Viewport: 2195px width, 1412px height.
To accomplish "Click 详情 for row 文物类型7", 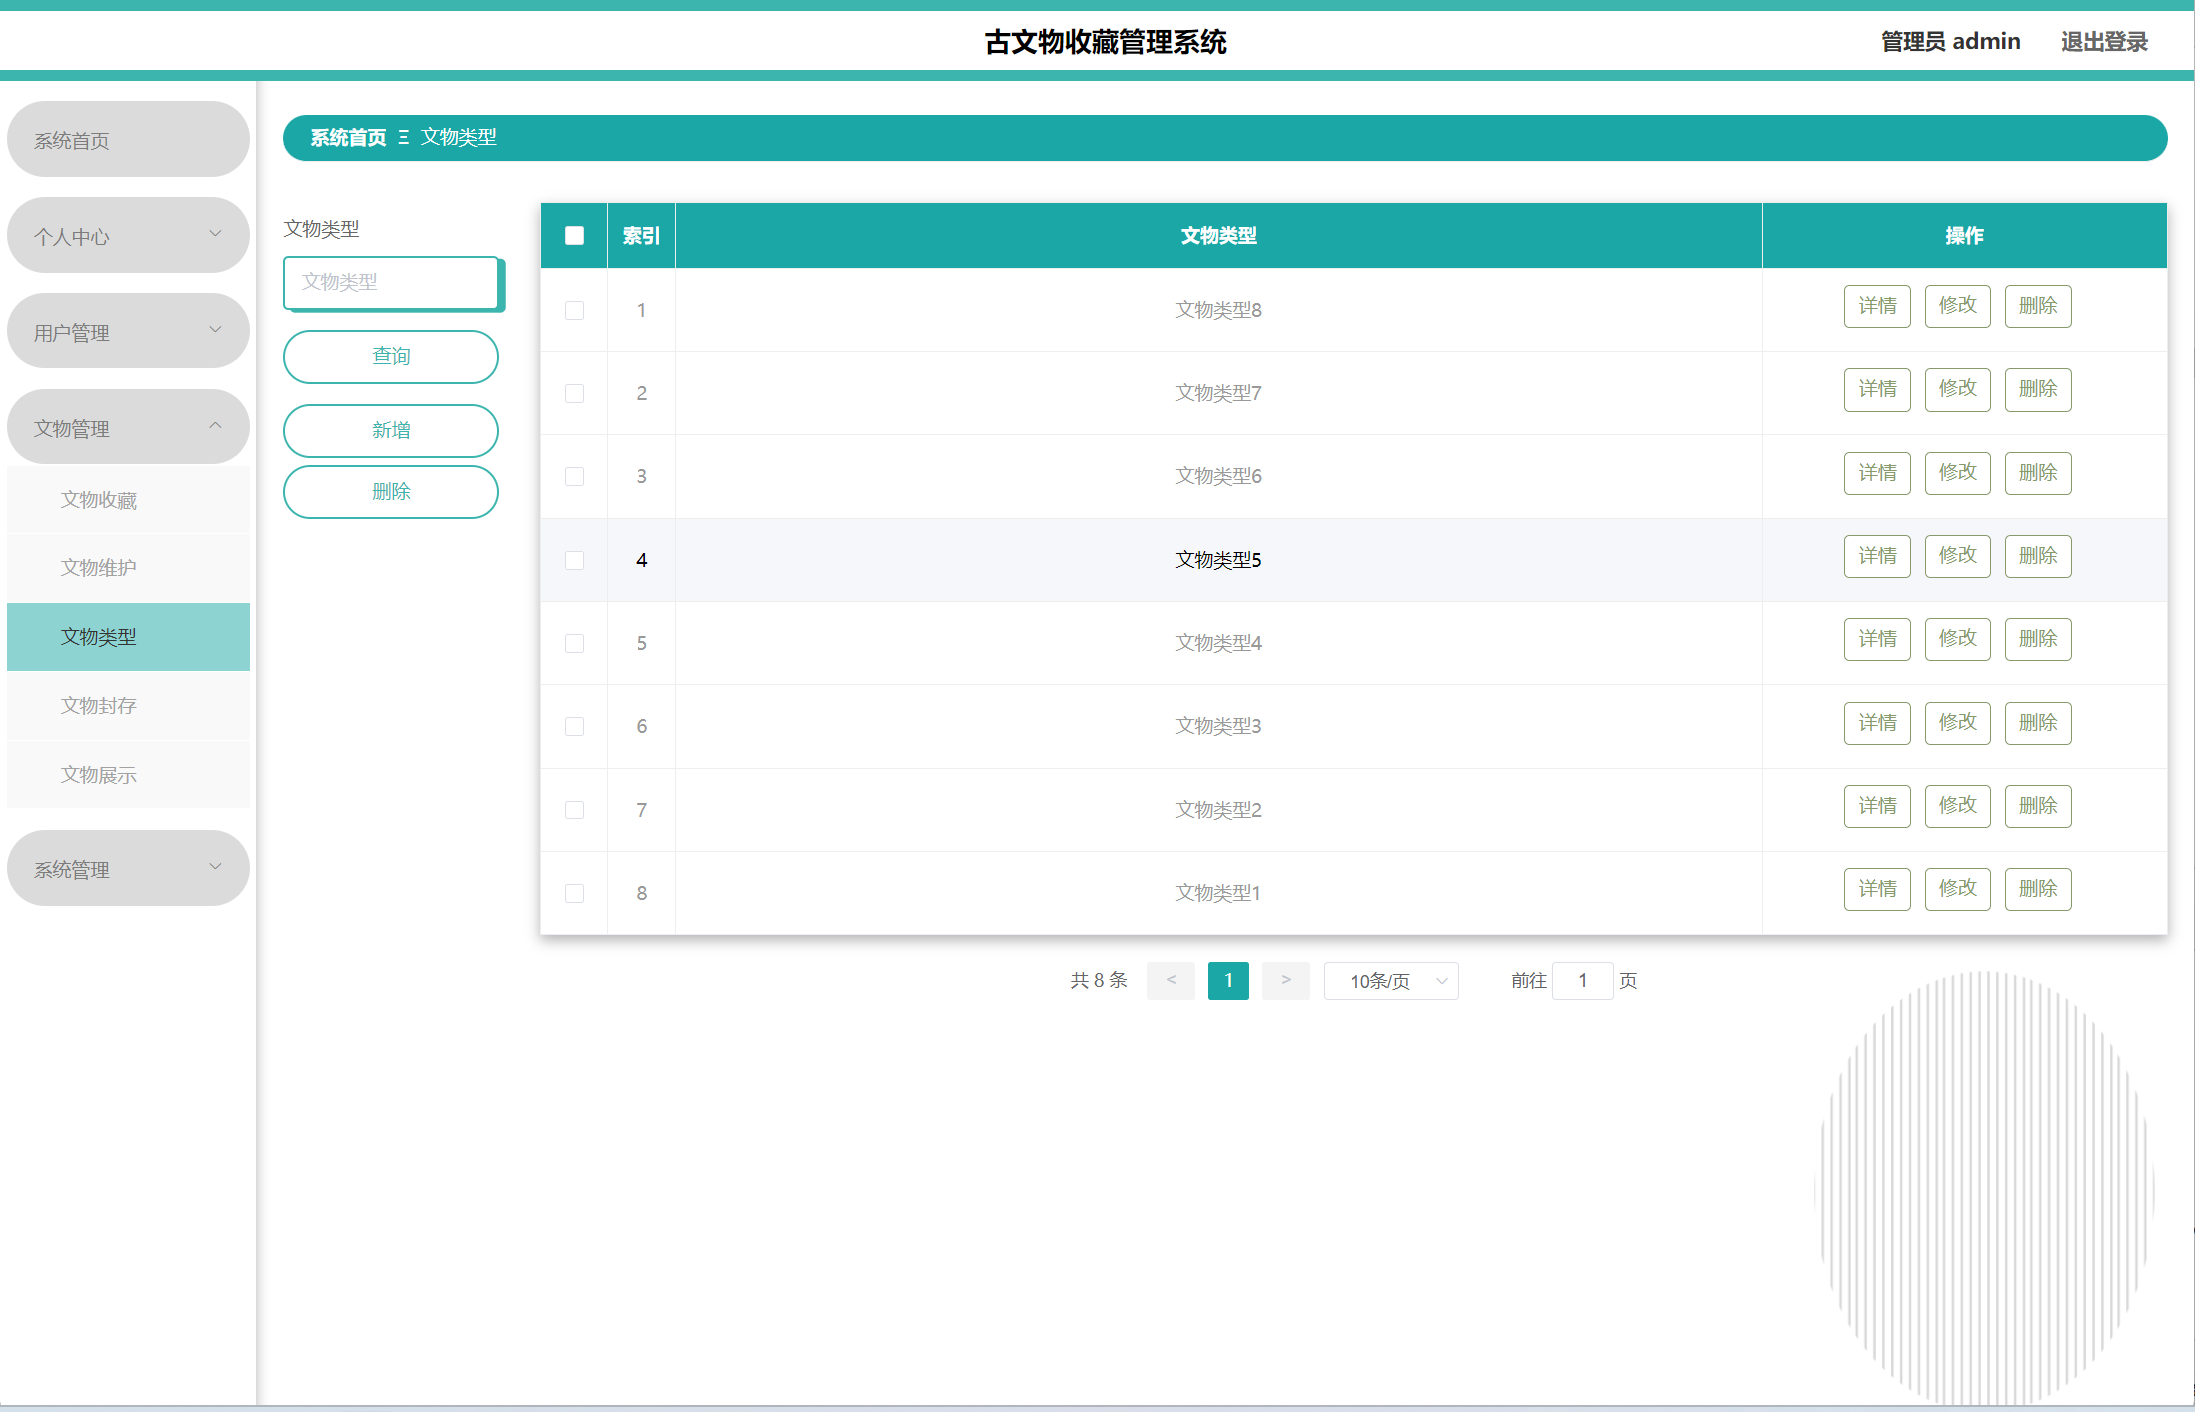I will tap(1876, 389).
